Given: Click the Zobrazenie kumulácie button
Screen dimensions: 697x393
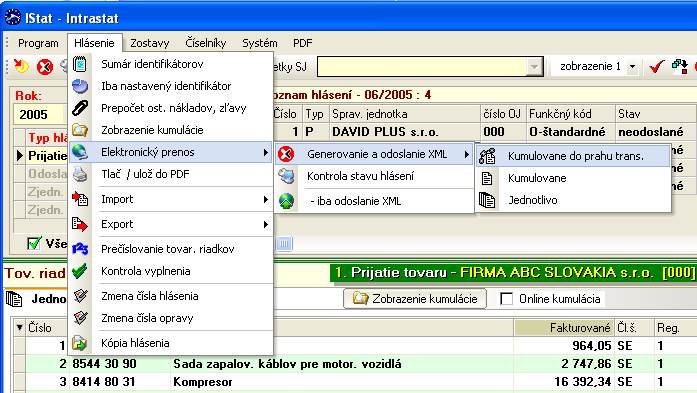Looking at the screenshot, I should tap(415, 298).
